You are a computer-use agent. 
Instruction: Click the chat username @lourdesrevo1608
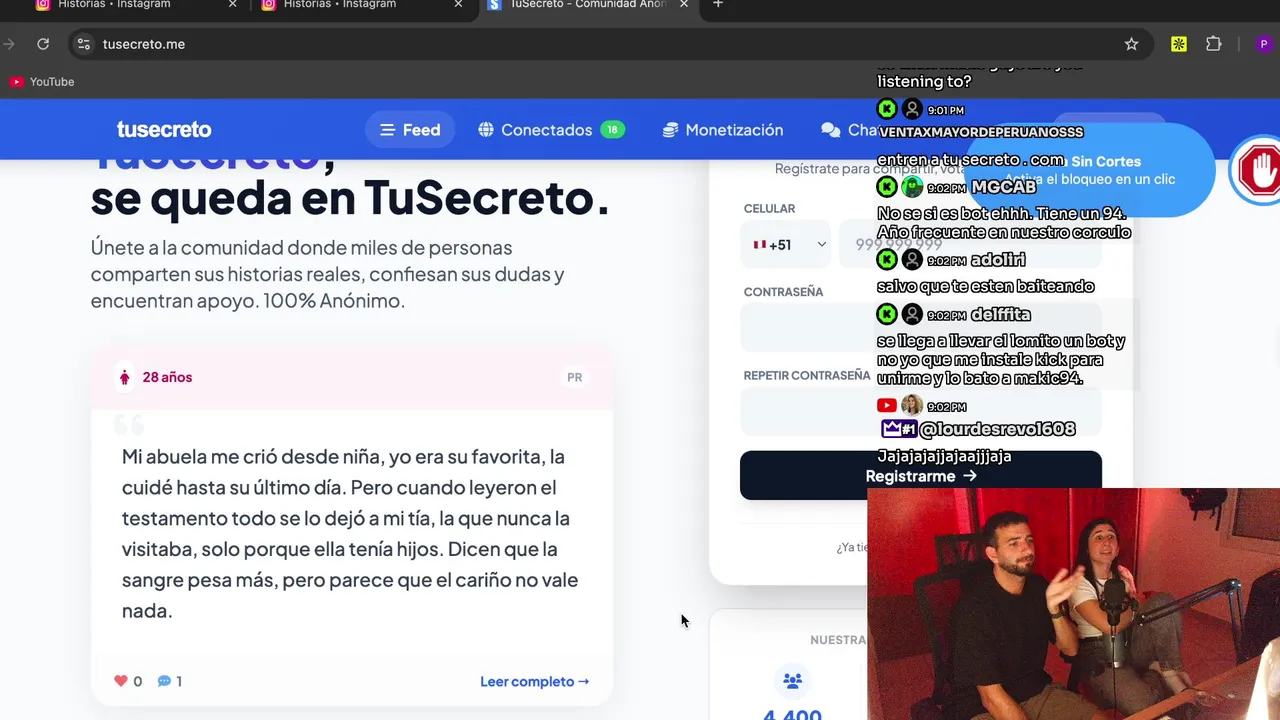pyautogui.click(x=997, y=429)
